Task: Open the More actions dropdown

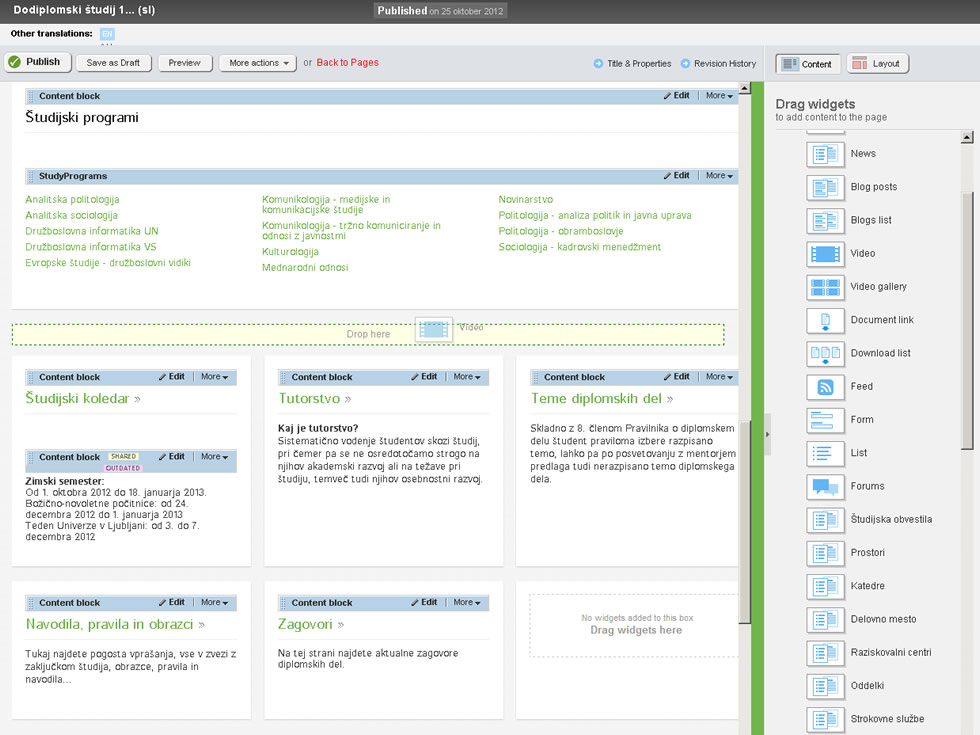Action: point(258,63)
